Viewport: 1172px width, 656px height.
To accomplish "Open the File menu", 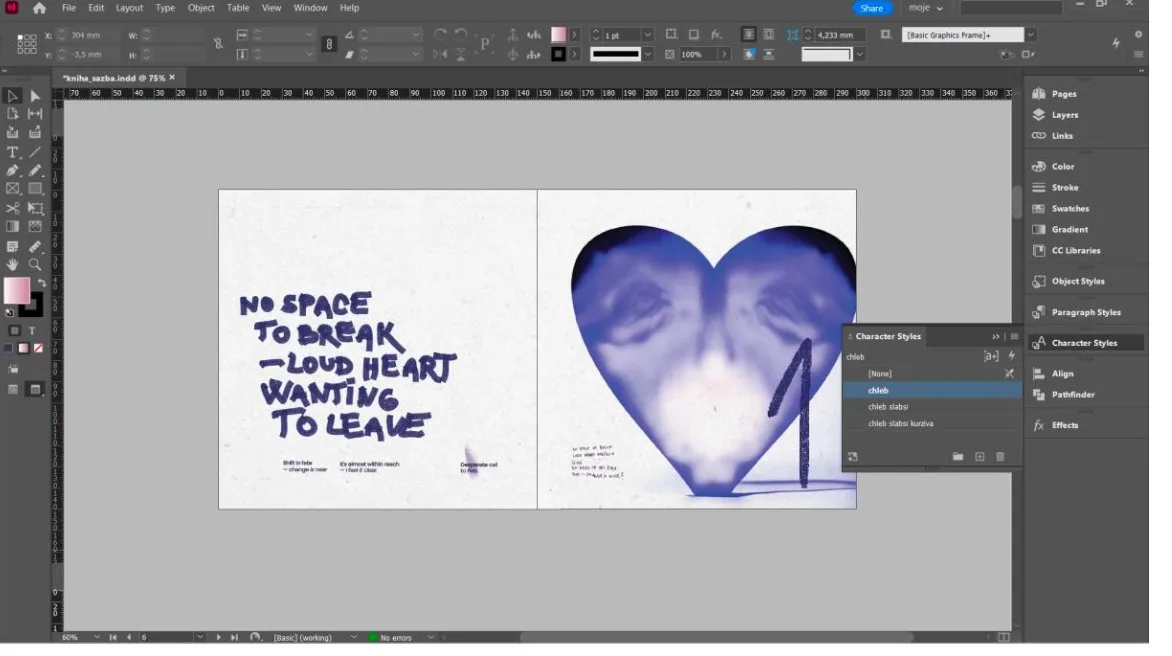I will 69,8.
